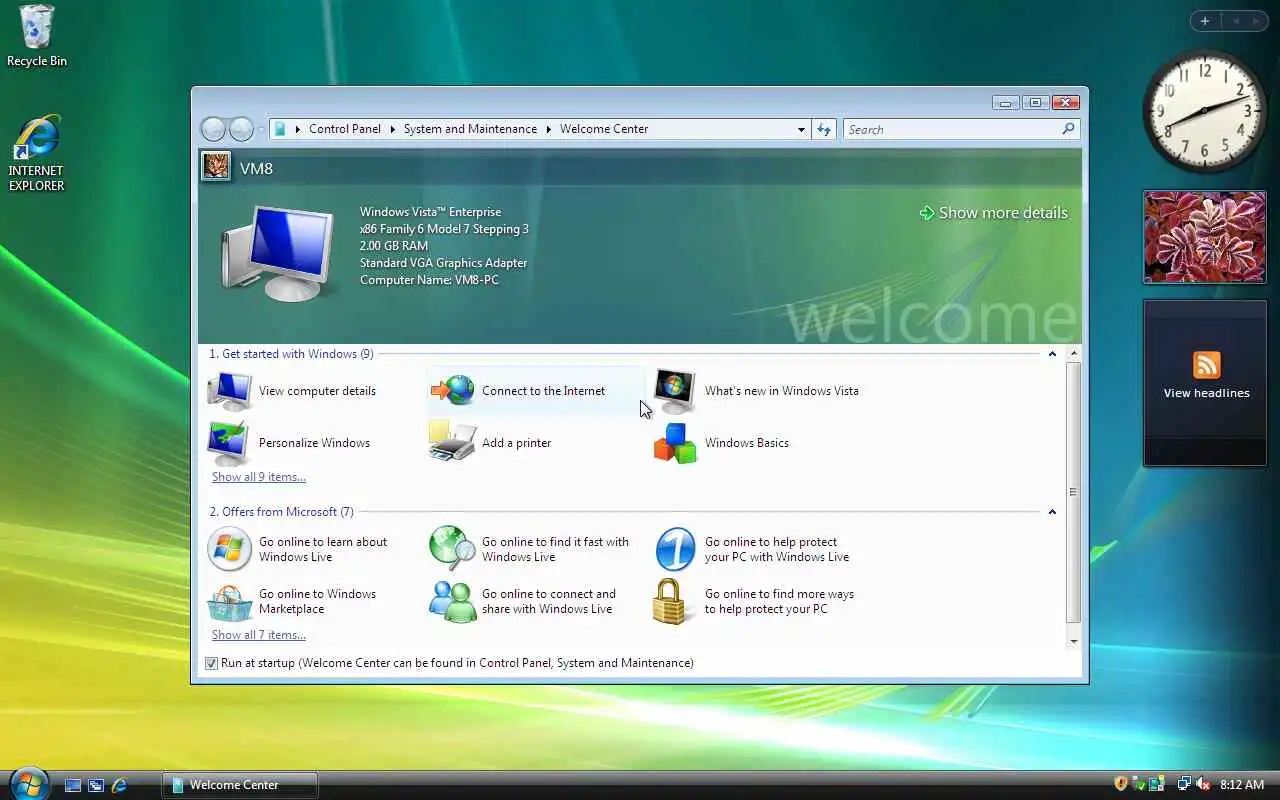Image resolution: width=1280 pixels, height=800 pixels.
Task: Open the Windows Marketplace basket icon
Action: (230, 602)
